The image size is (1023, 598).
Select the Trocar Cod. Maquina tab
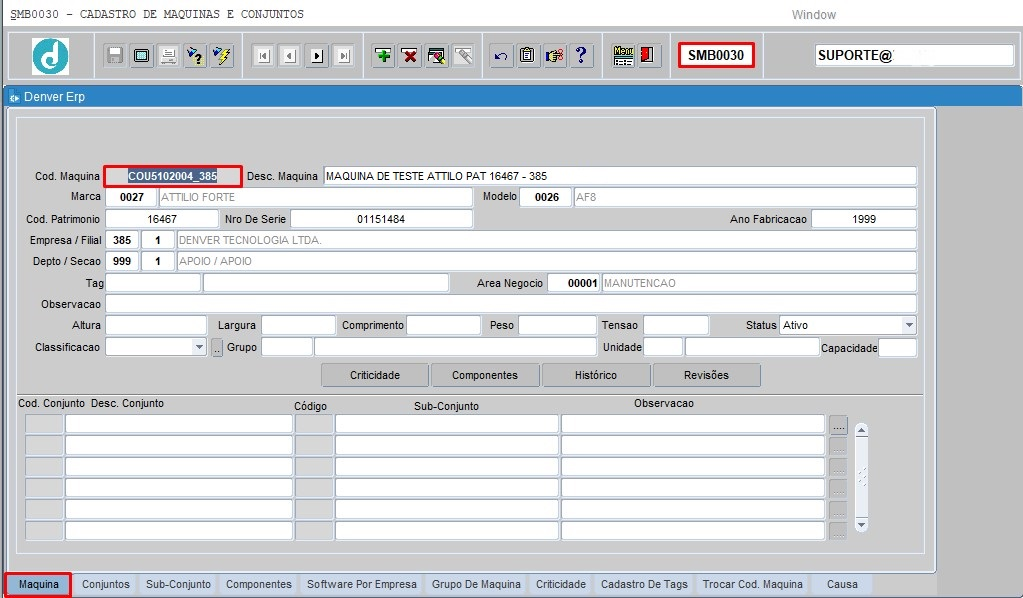pos(752,584)
